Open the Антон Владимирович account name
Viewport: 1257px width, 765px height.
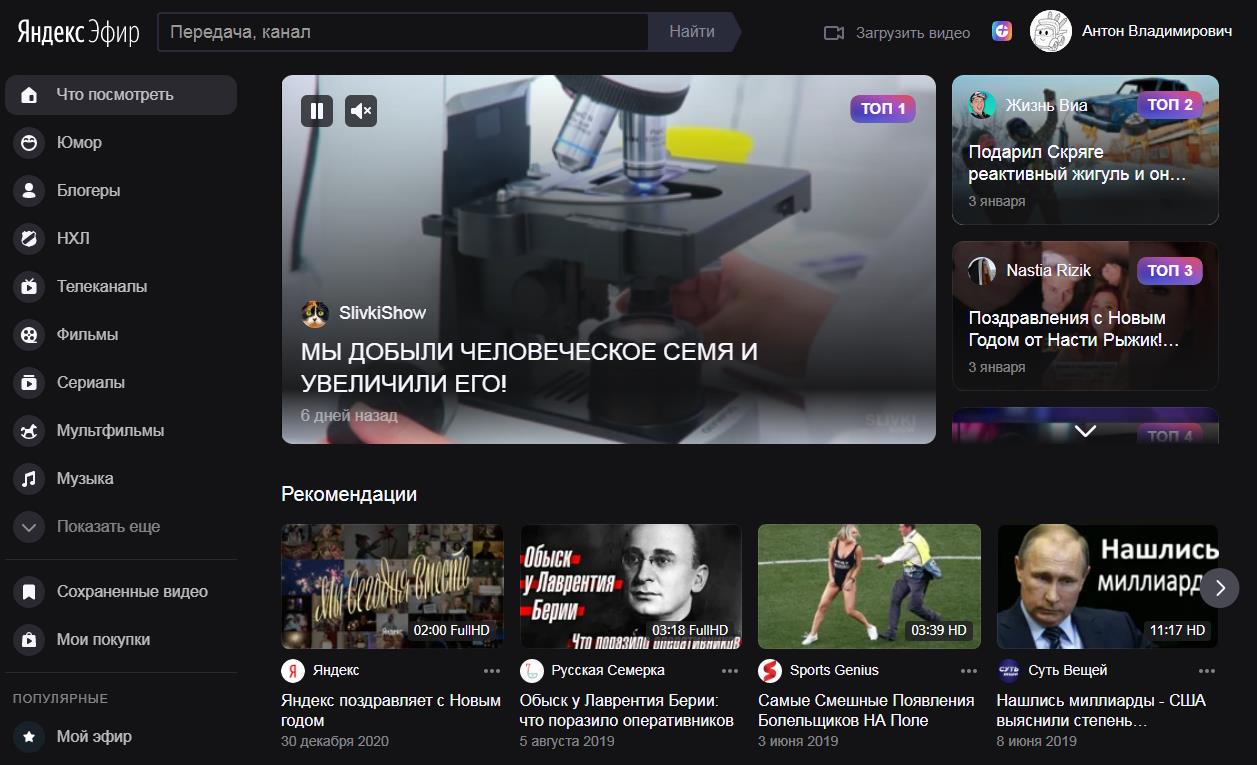pos(1157,32)
